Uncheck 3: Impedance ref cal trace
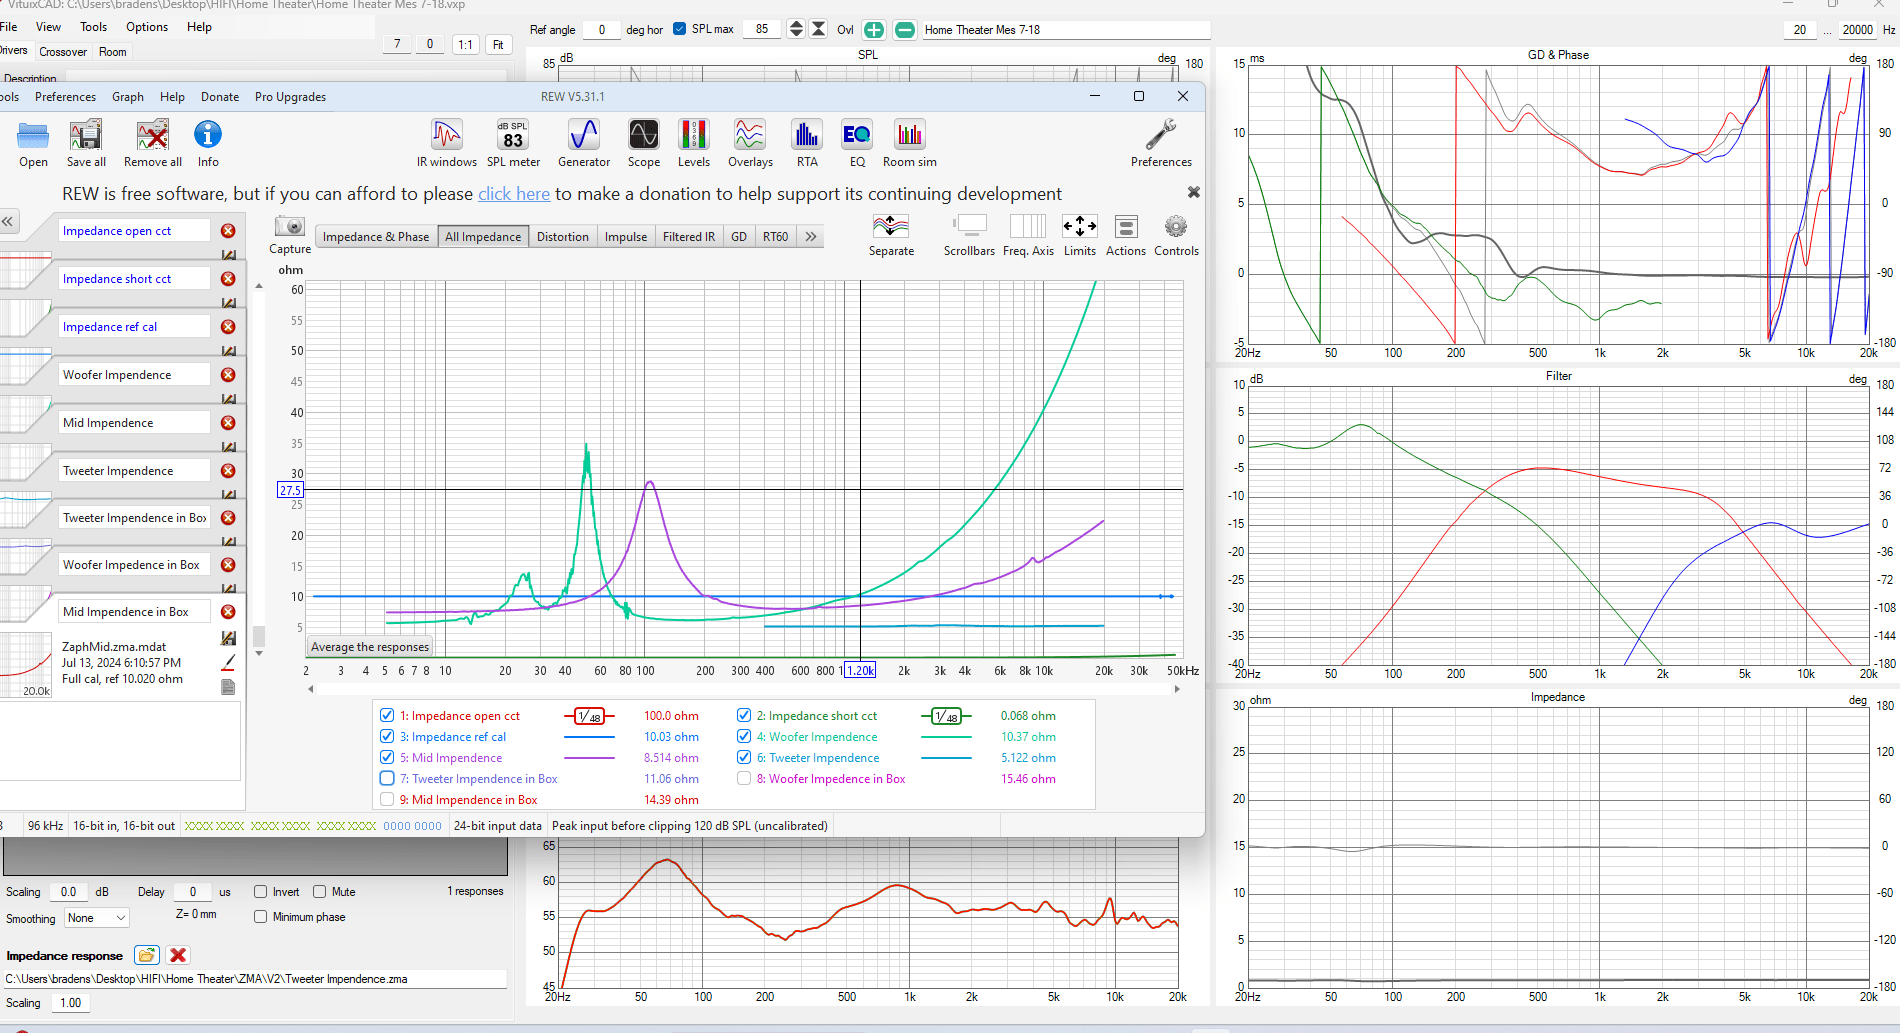The height and width of the screenshot is (1033, 1900). point(387,737)
